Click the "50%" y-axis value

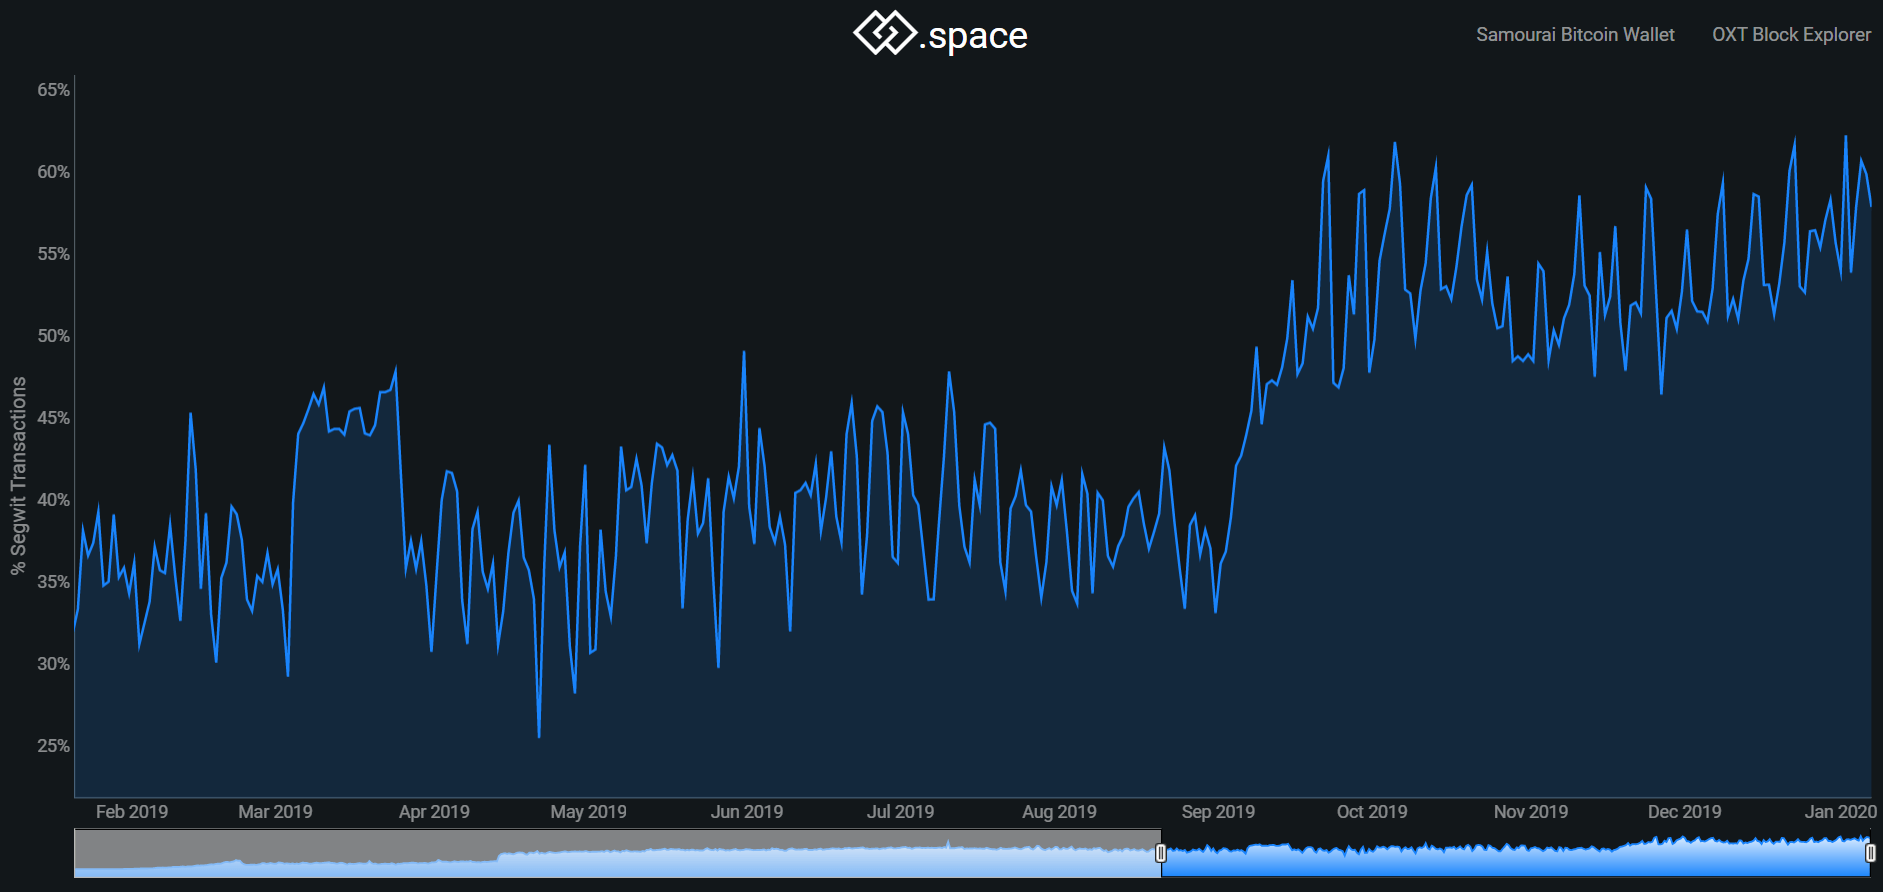pos(54,336)
